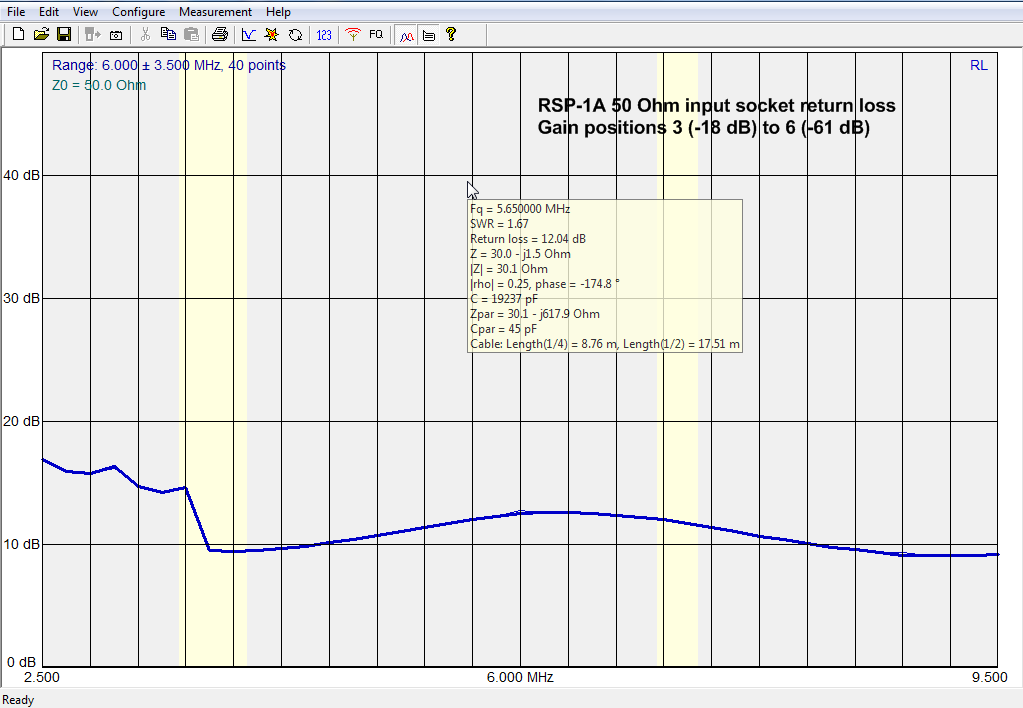The height and width of the screenshot is (708, 1023).
Task: Click the 6.000 MHz center frequency label
Action: 520,677
